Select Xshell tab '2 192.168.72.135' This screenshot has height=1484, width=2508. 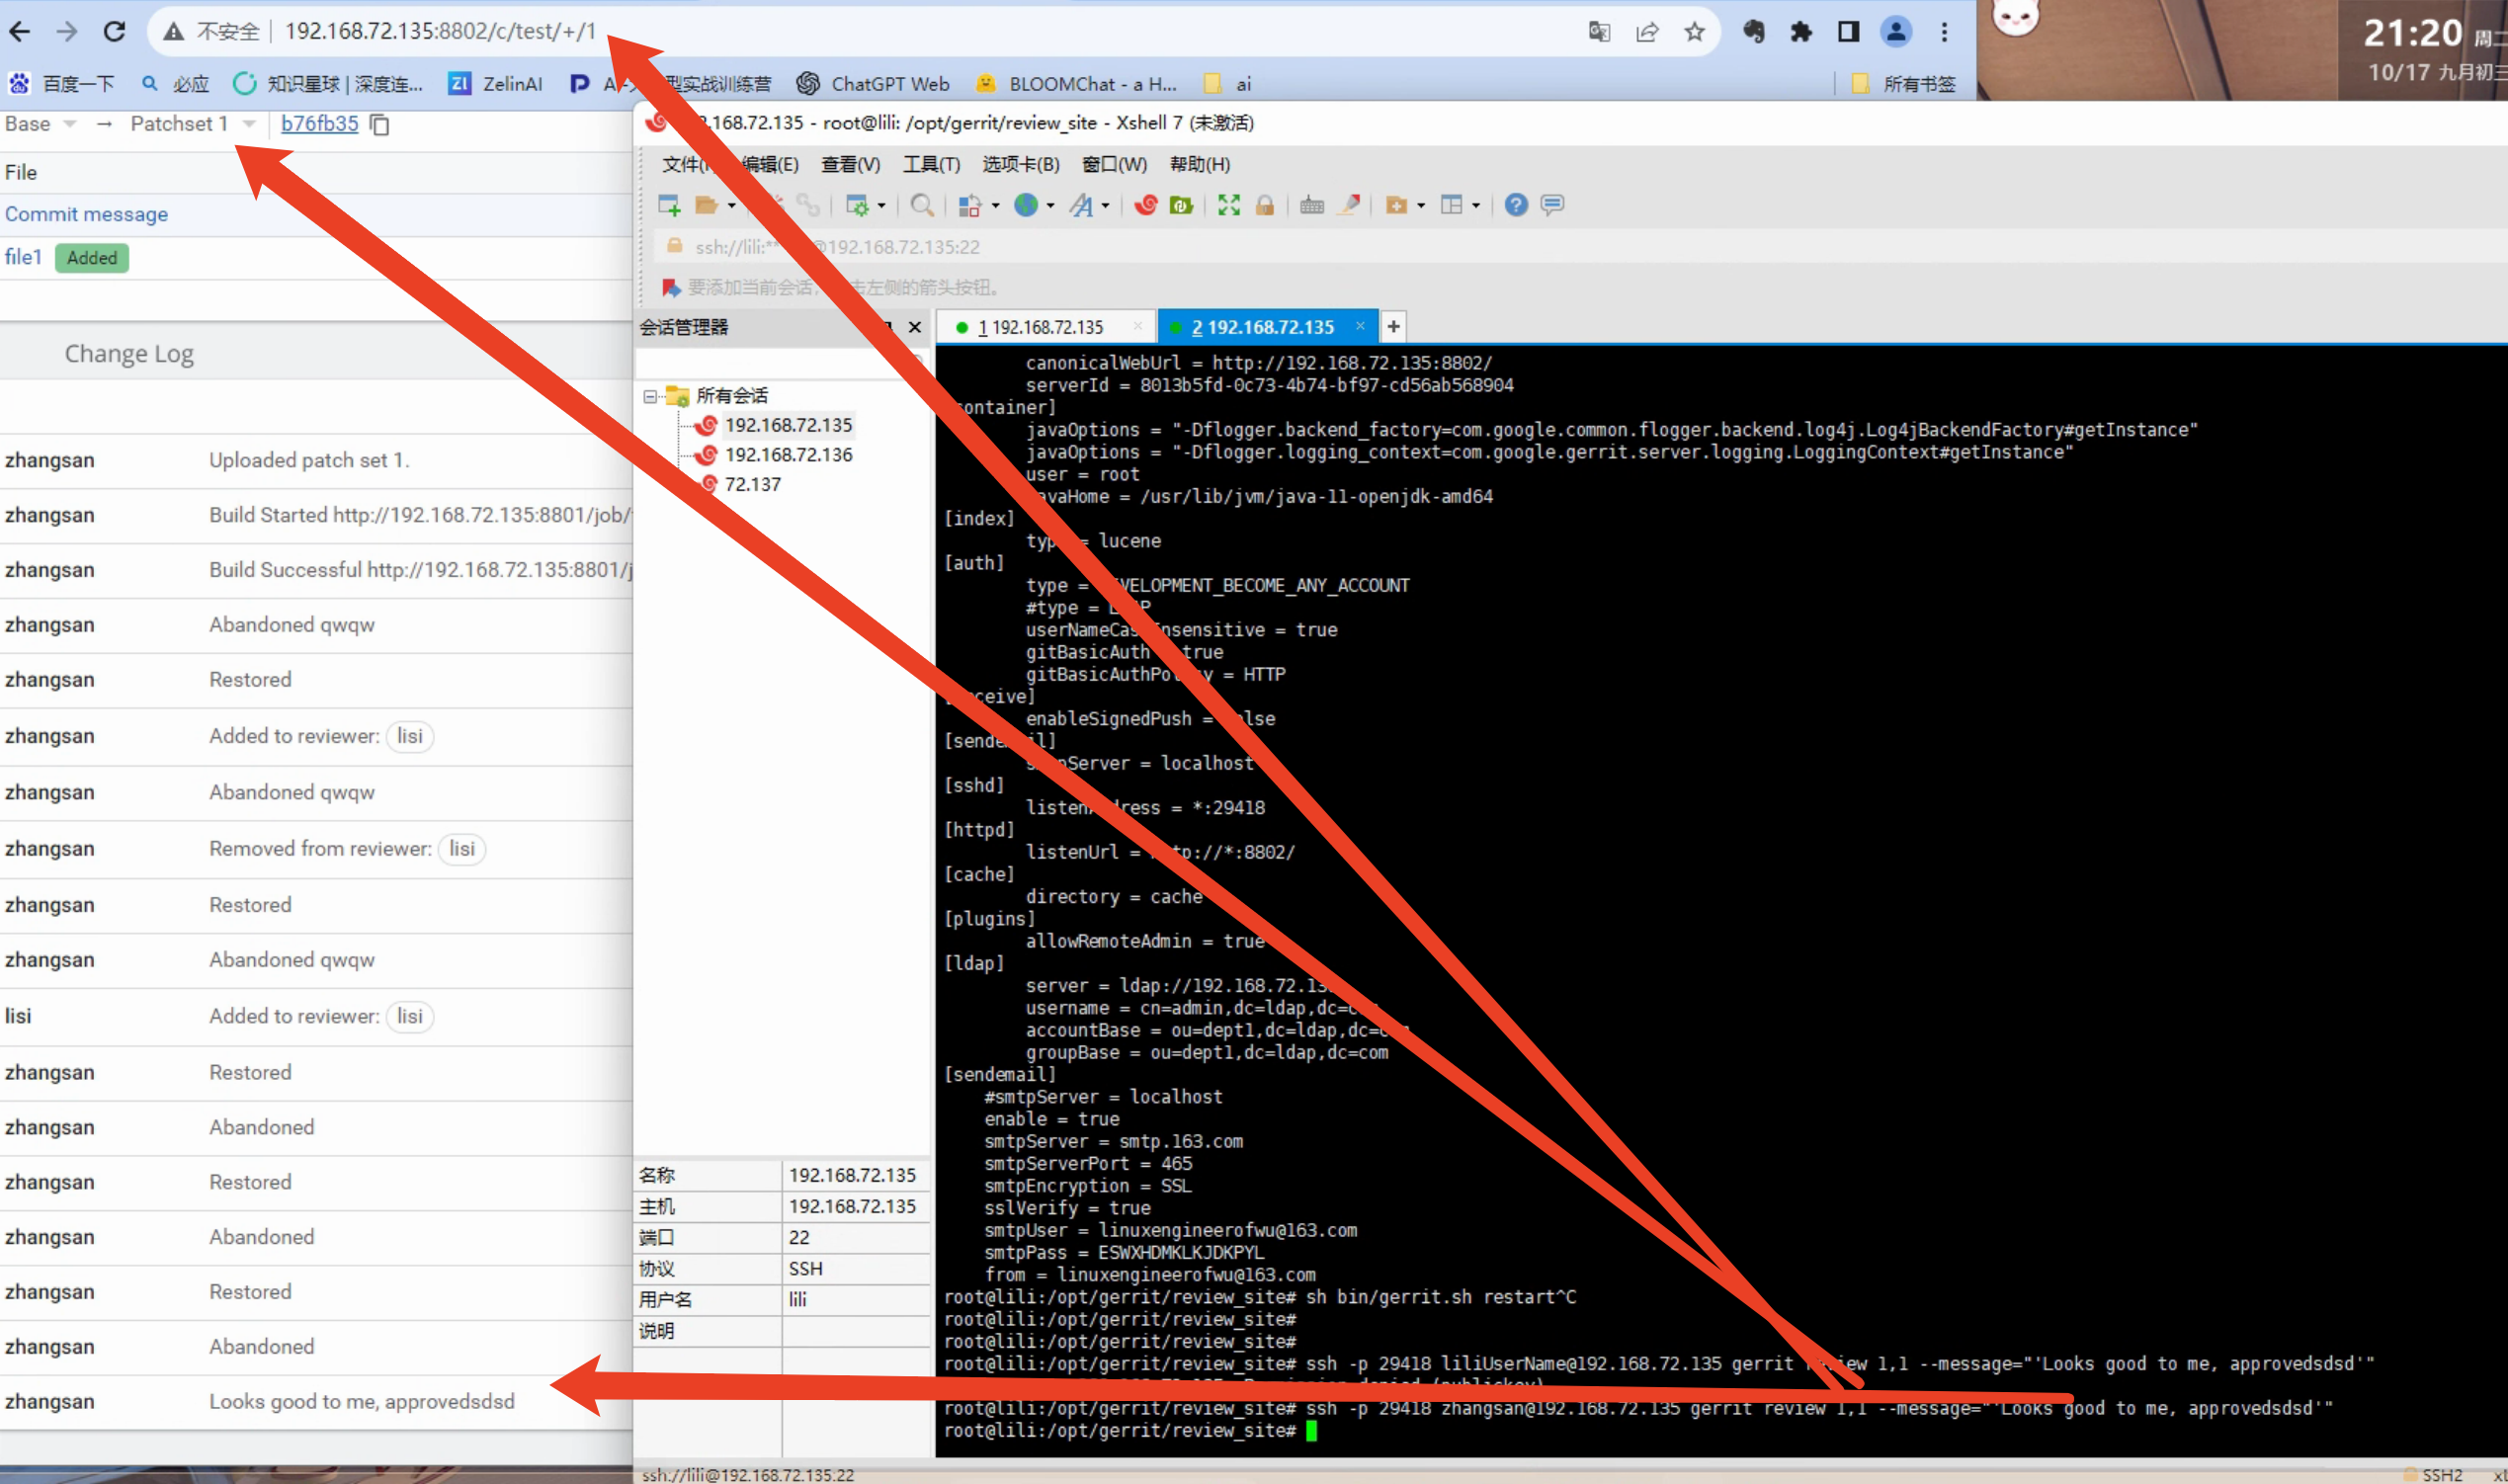1267,327
